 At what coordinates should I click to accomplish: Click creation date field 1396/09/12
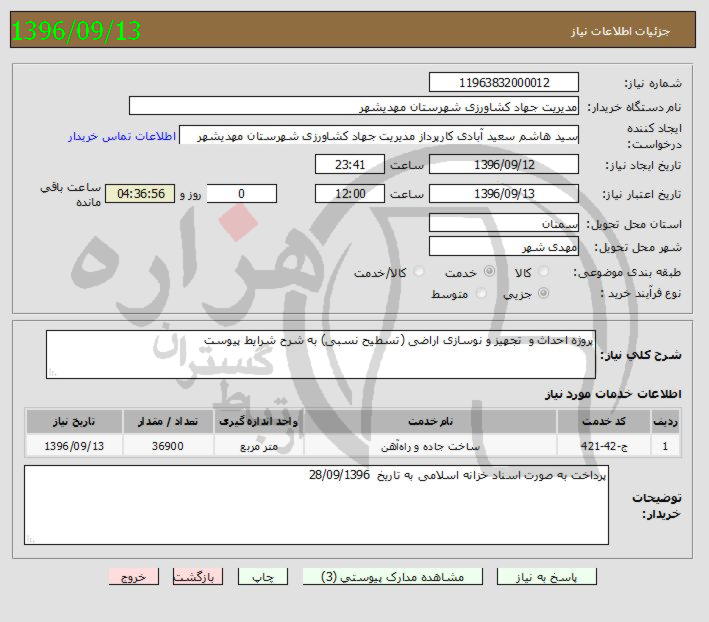click(504, 165)
